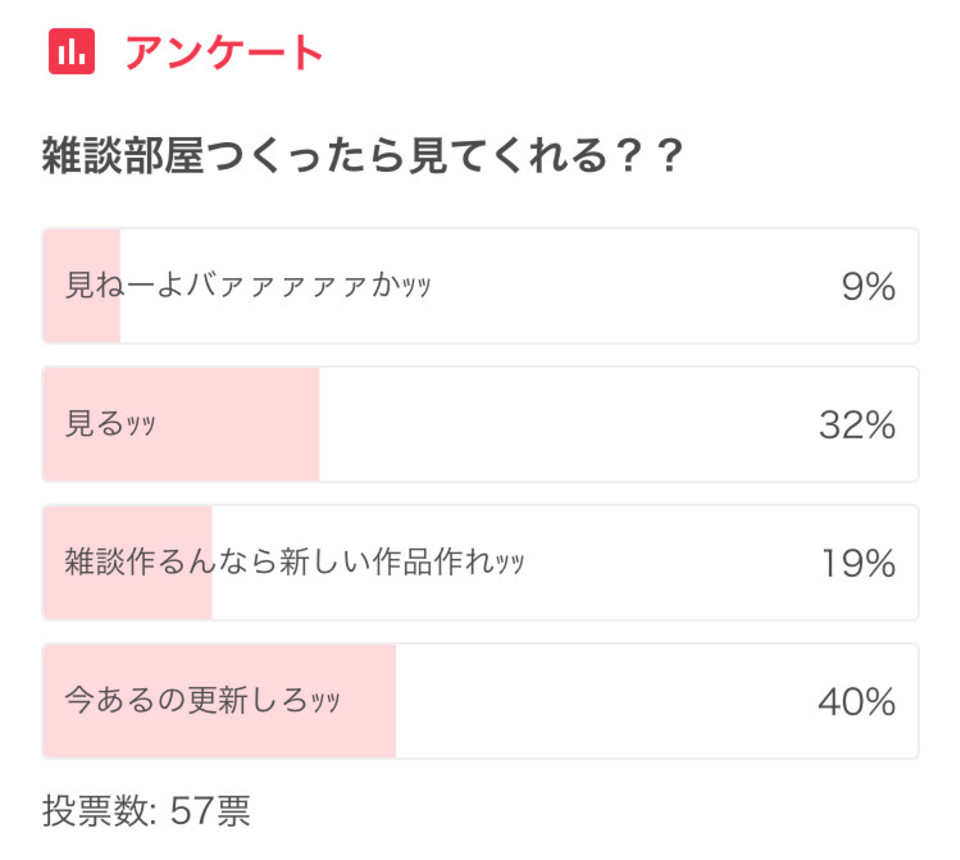Click the アンケート heading text
Screen dimensions: 960x860
[223, 53]
